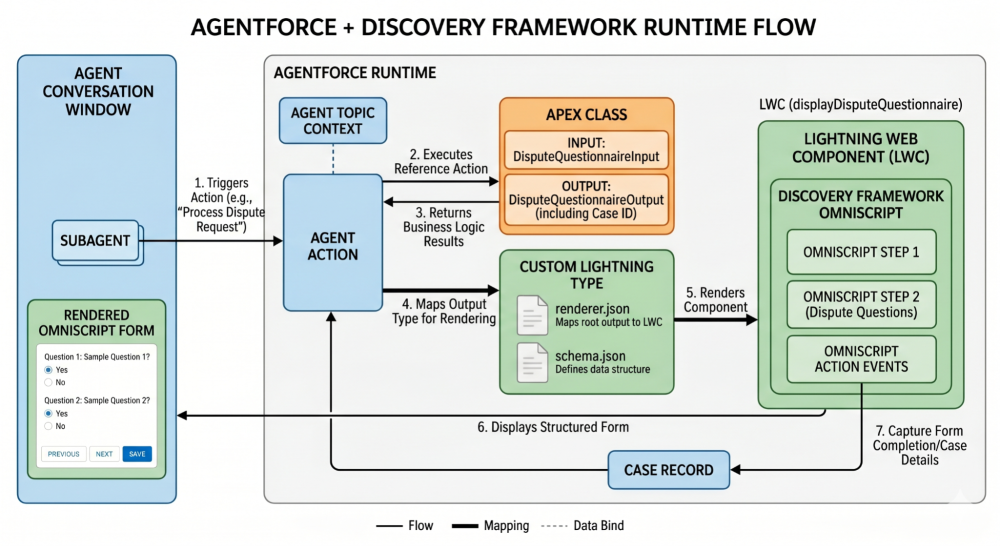1000x546 pixels.
Task: Click RENDERED OMNISCRIPT FORM heading
Action: tap(96, 323)
